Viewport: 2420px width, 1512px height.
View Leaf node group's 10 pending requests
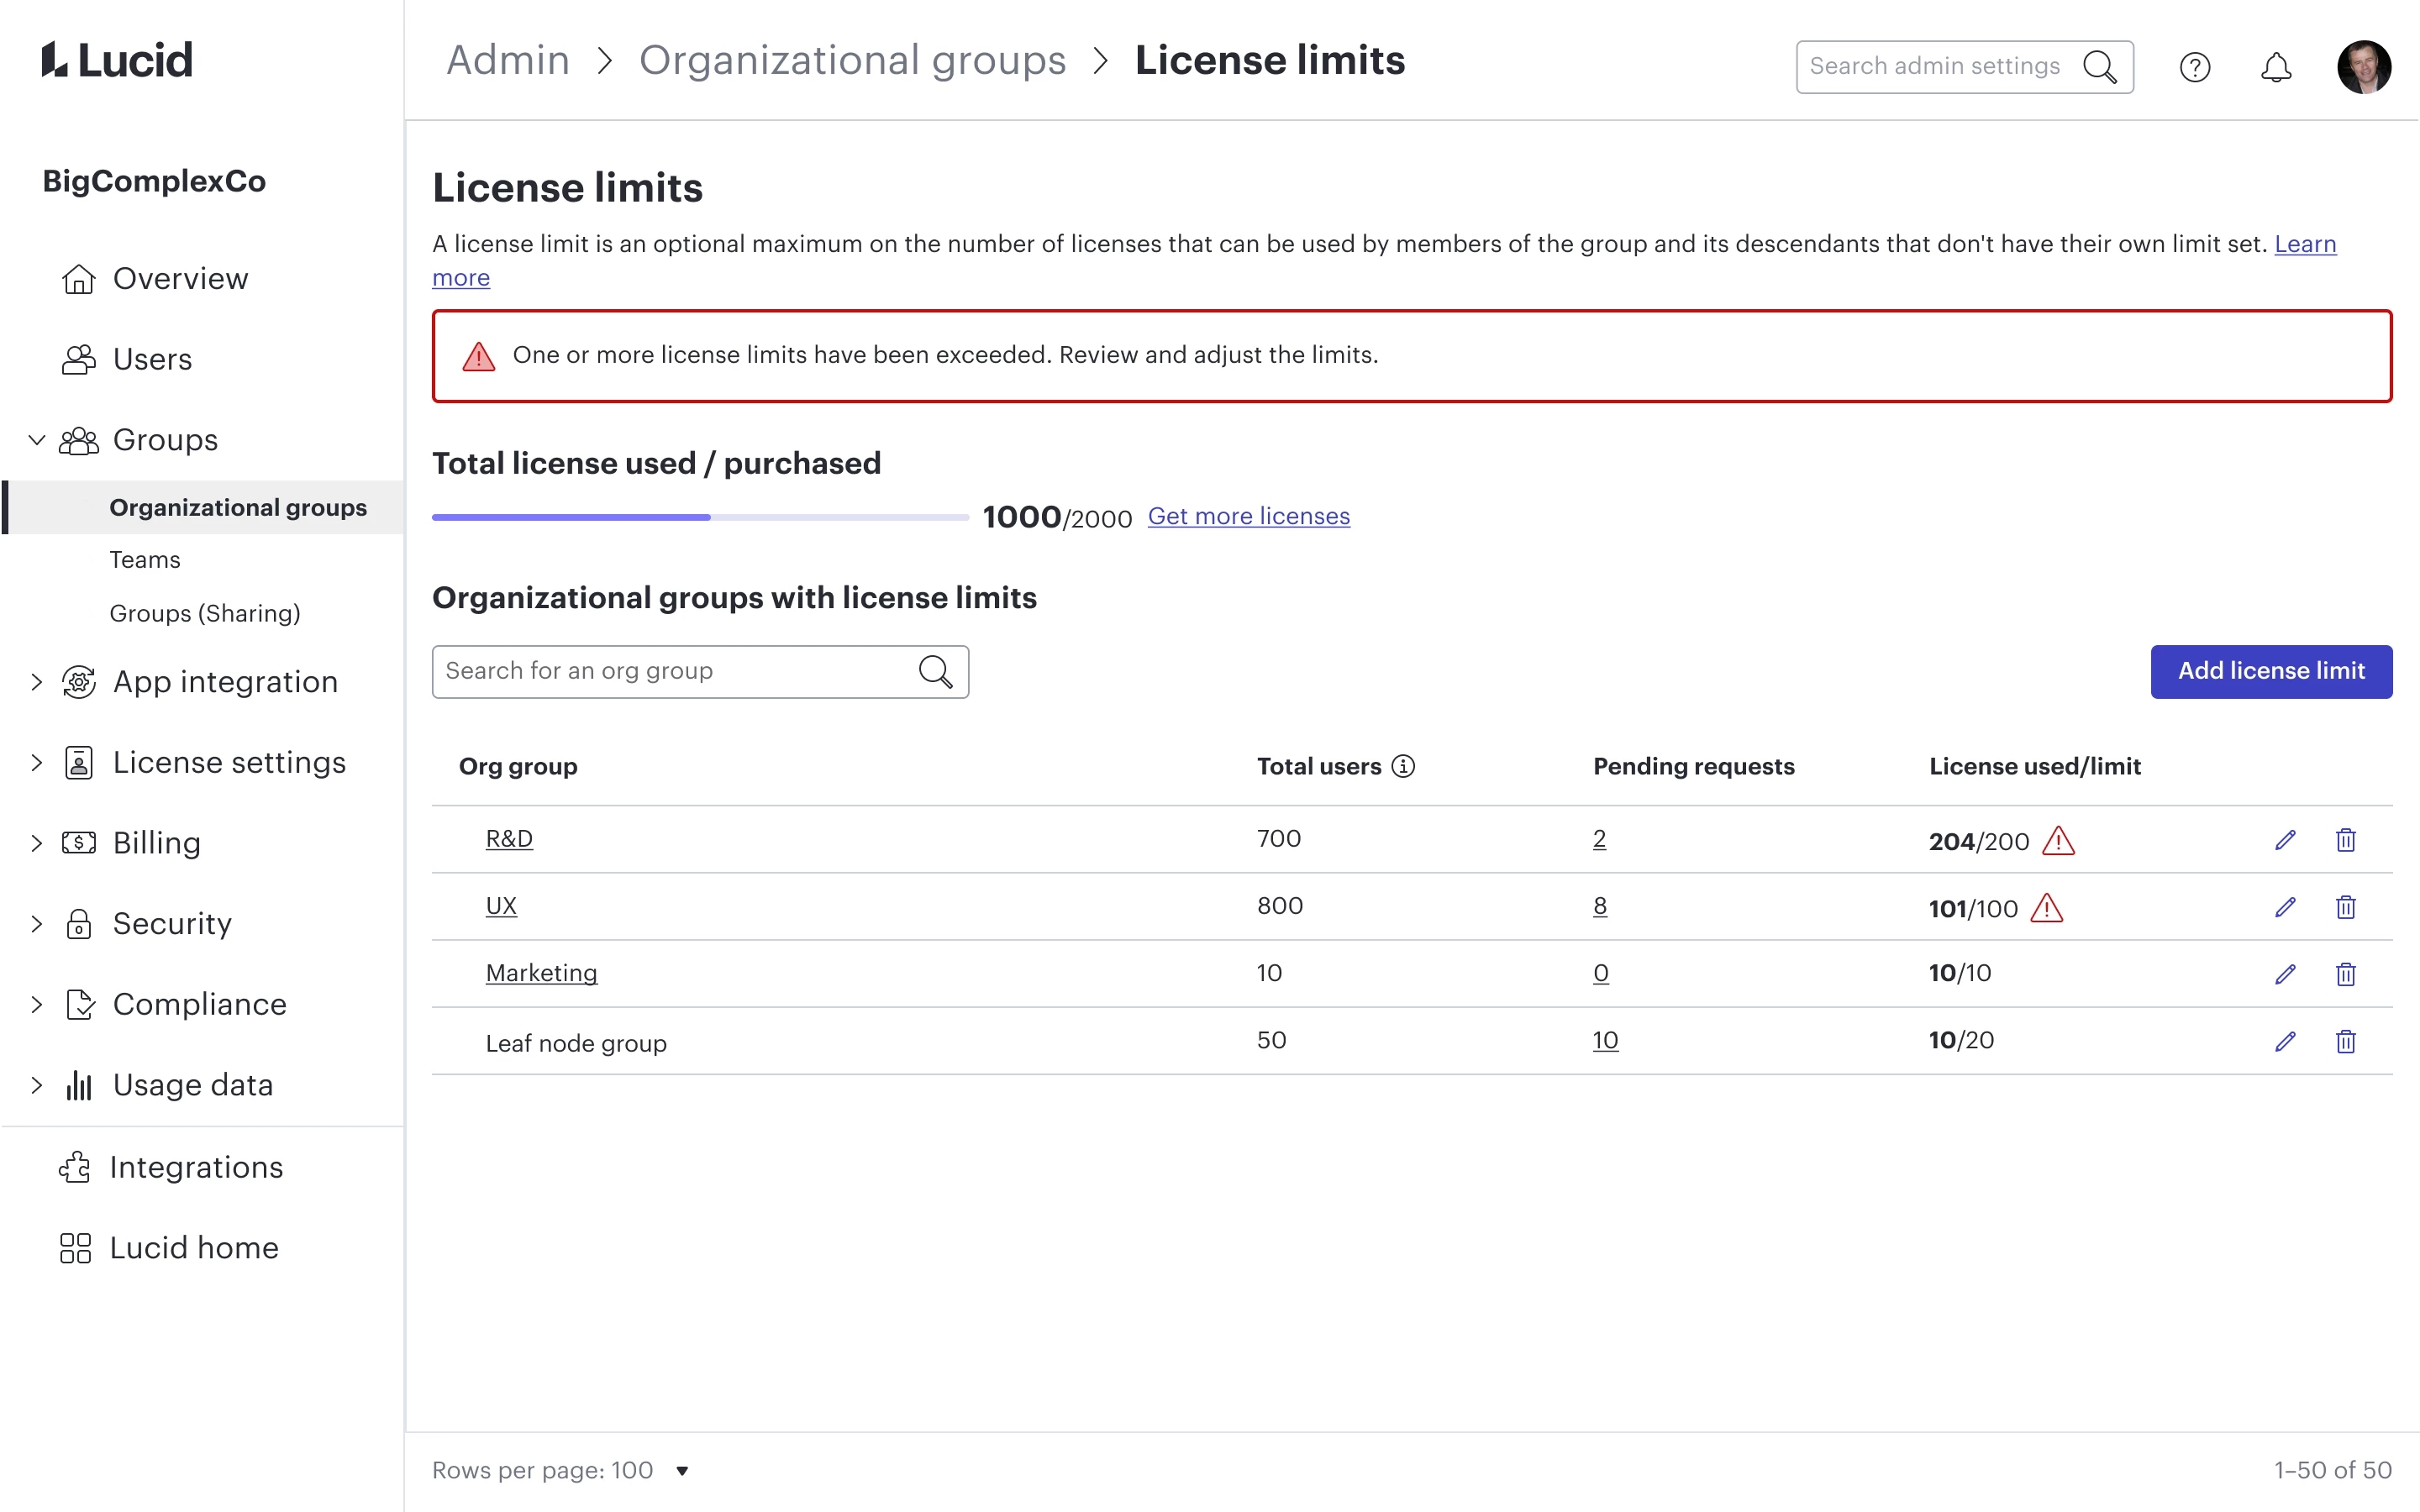click(x=1605, y=1041)
